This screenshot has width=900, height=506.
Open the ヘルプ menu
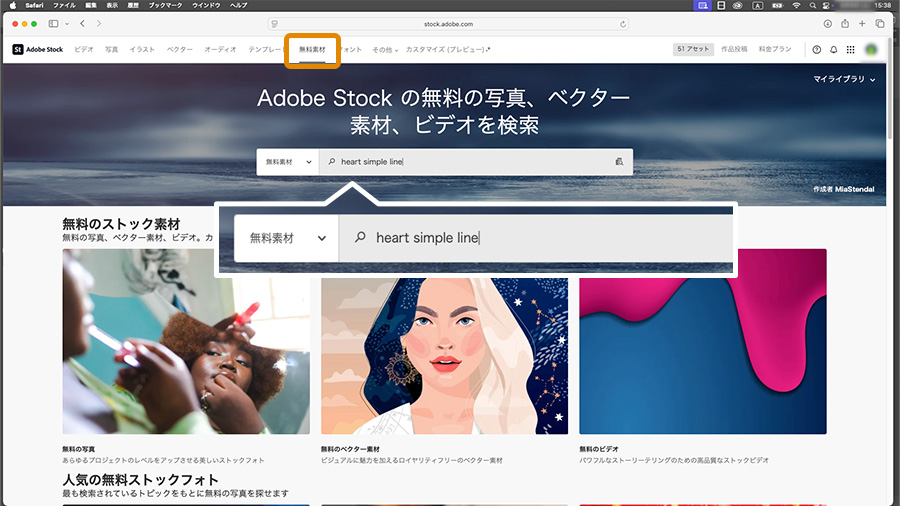pos(238,5)
